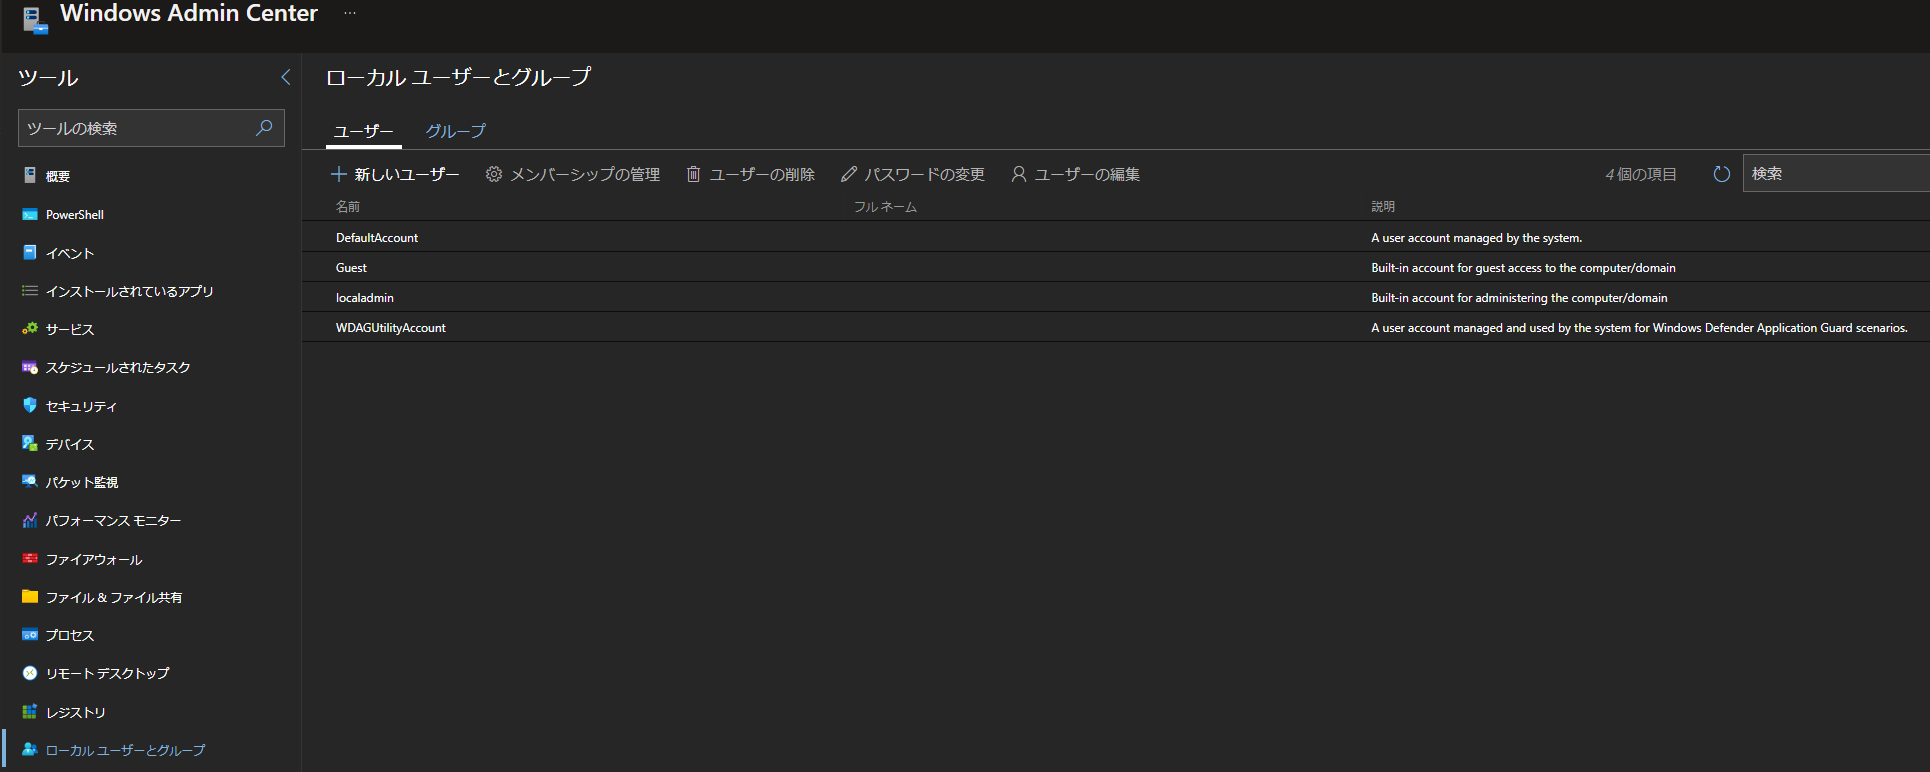The width and height of the screenshot is (1930, 772).
Task: Sort by the フル ネーム column header
Action: tap(885, 206)
